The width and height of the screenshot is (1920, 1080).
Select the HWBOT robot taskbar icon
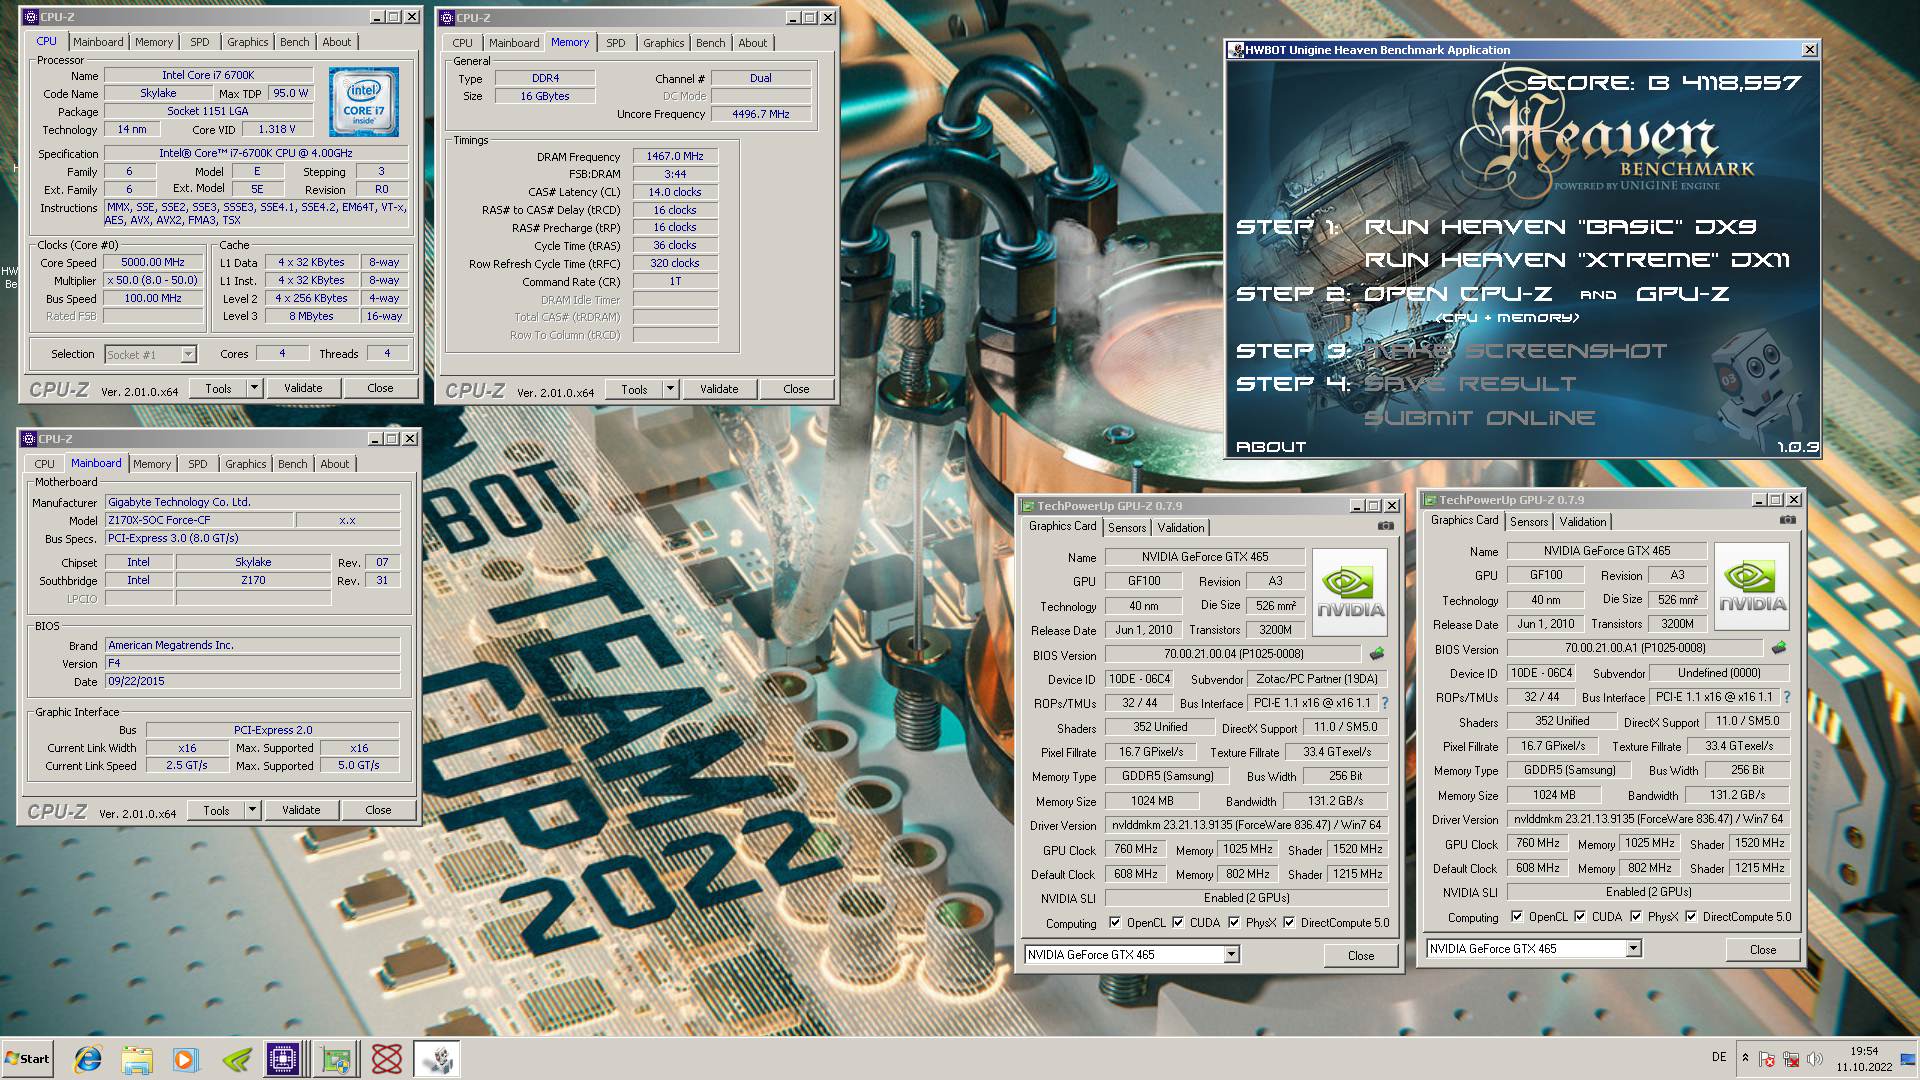click(436, 1059)
